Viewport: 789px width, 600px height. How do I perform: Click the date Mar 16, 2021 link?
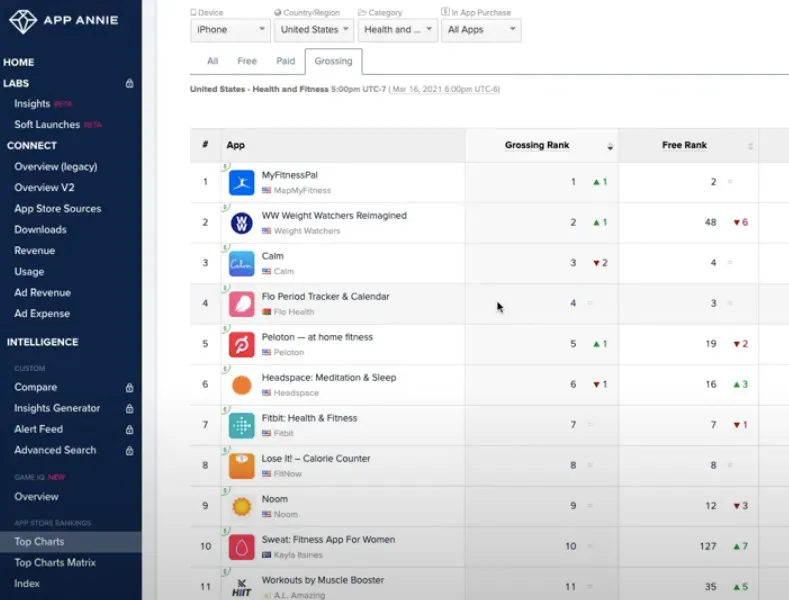[444, 90]
